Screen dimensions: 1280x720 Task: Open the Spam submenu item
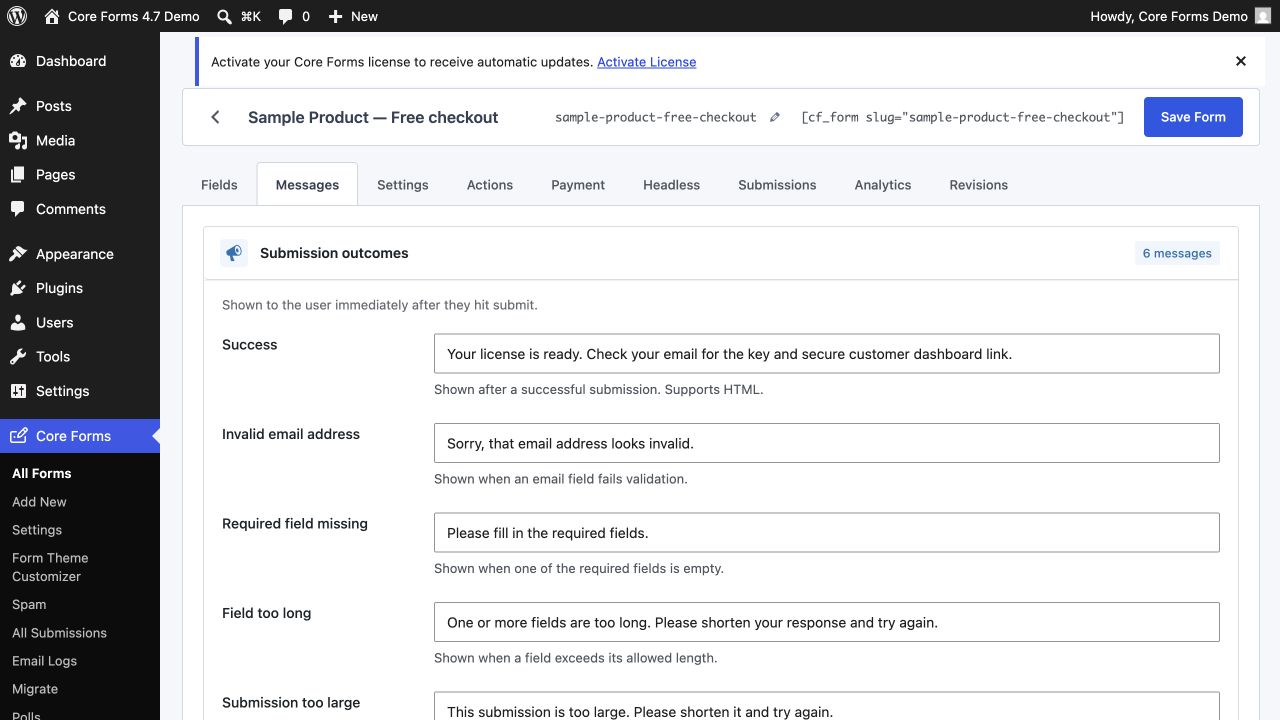point(29,605)
